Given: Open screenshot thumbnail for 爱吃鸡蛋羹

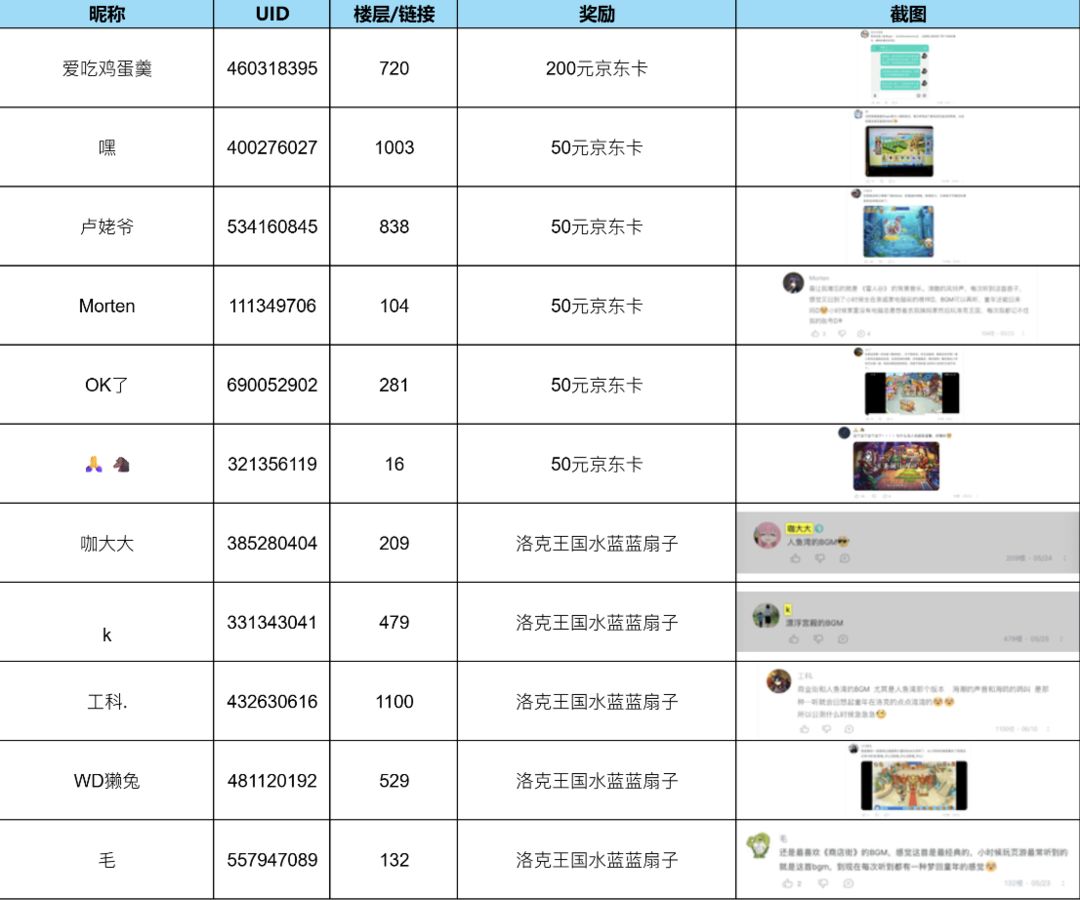Looking at the screenshot, I should [899, 68].
